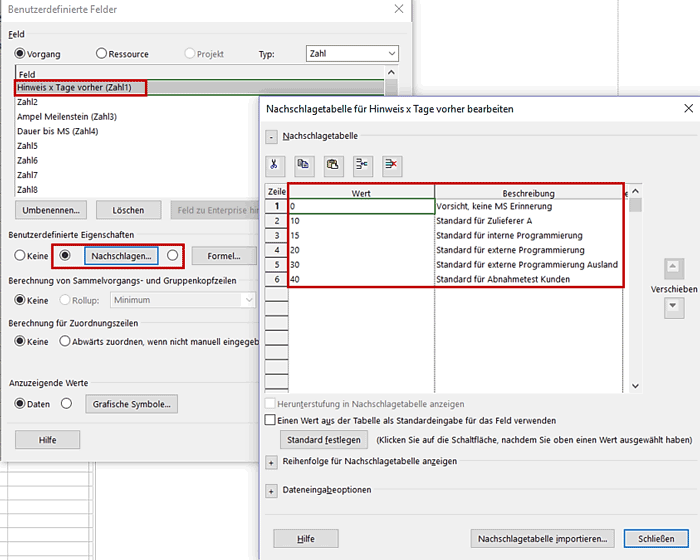Select 'Dauer bis MS (Zahl4)' field entry

point(57,131)
